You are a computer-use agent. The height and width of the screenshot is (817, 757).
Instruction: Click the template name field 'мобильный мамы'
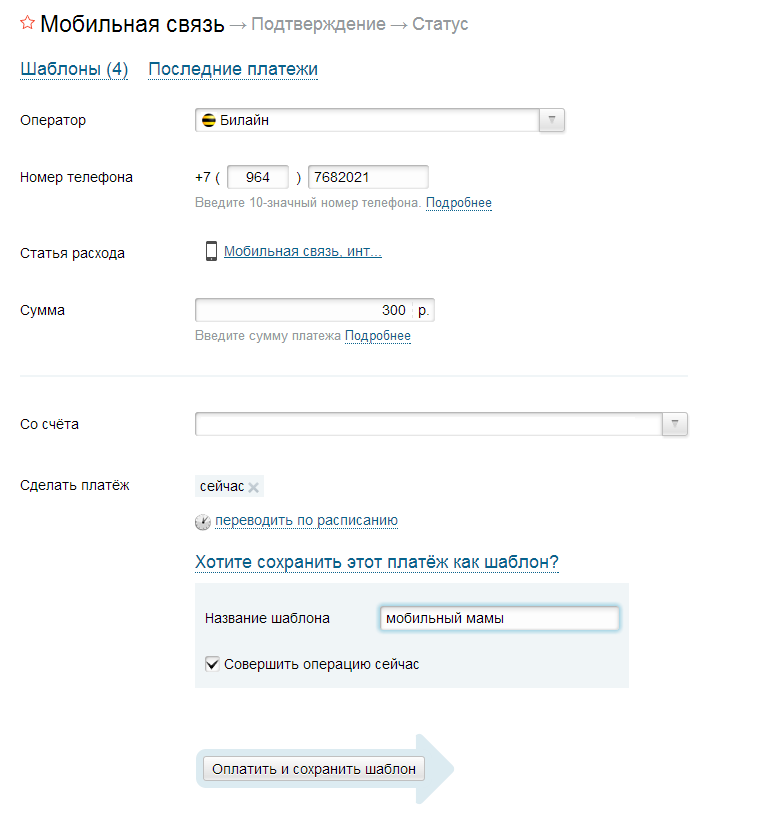(500, 618)
